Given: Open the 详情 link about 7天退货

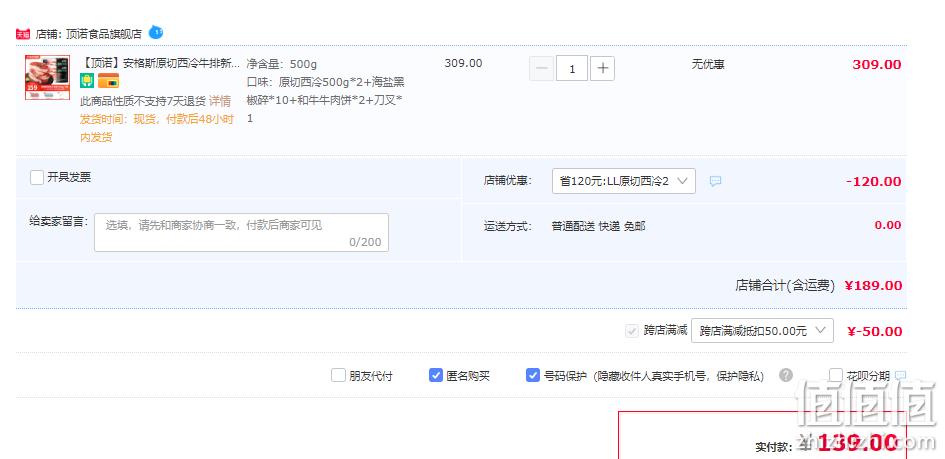Looking at the screenshot, I should [x=220, y=101].
